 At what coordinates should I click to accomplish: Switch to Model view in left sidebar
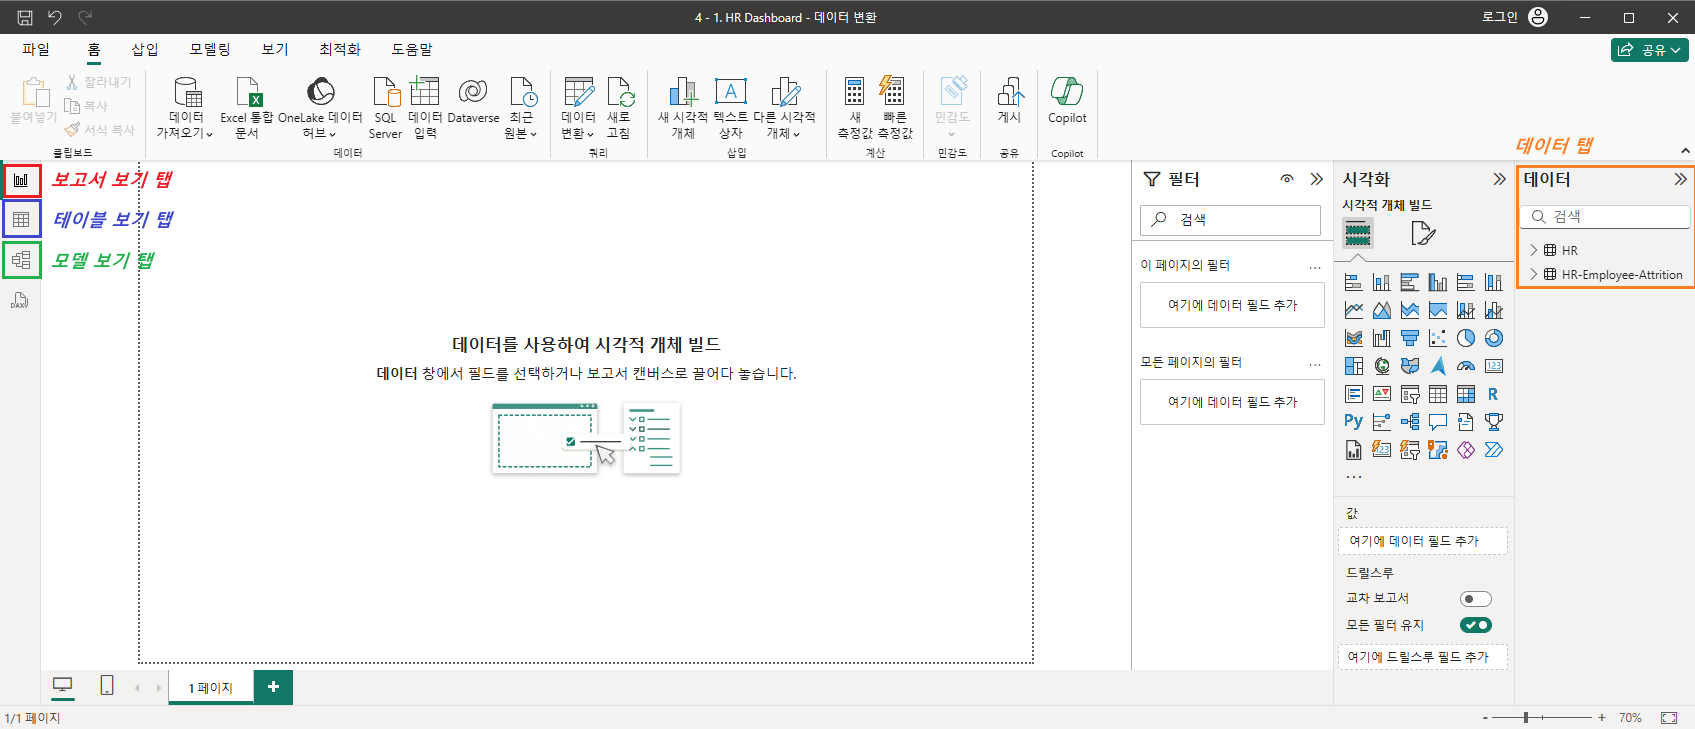tap(21, 260)
